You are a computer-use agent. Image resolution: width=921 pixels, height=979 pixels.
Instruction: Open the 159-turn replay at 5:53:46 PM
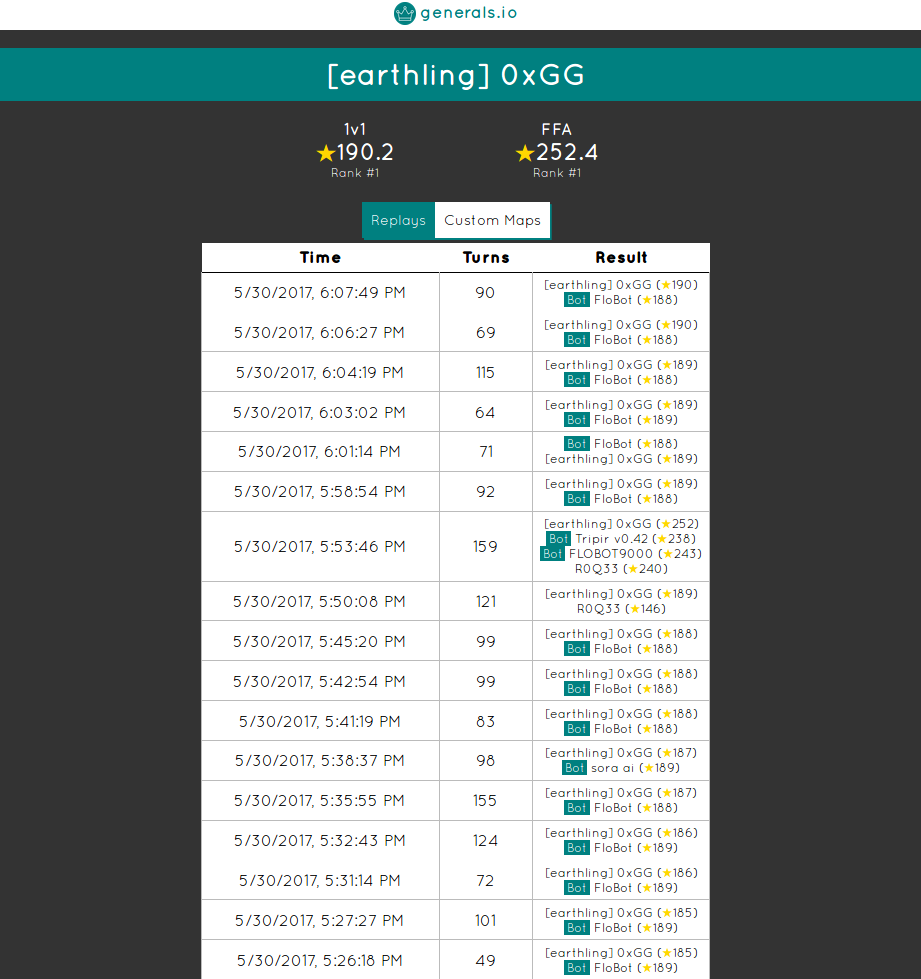(x=320, y=547)
